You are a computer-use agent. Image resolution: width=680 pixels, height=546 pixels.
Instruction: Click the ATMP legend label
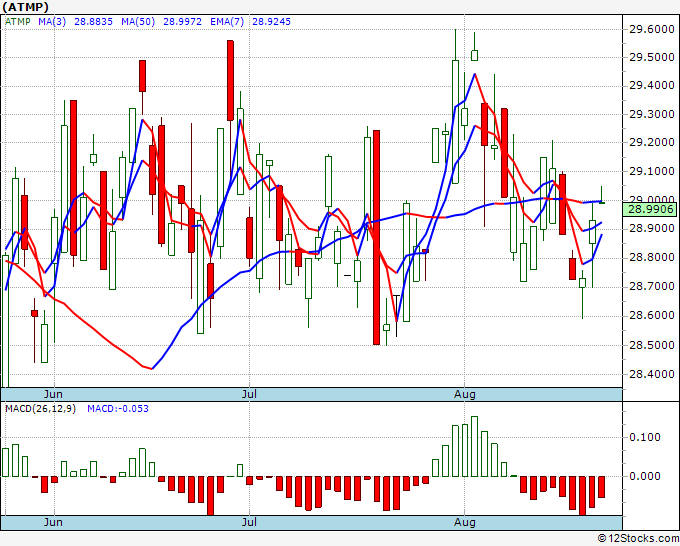click(x=18, y=22)
